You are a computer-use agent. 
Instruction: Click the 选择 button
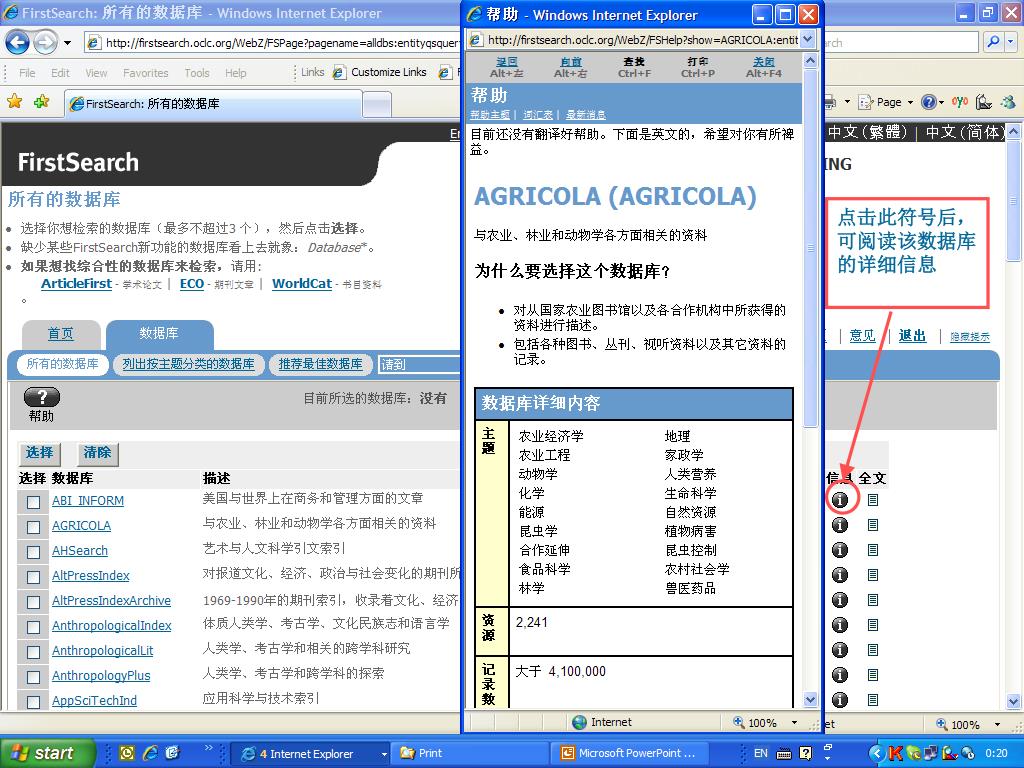click(x=39, y=453)
